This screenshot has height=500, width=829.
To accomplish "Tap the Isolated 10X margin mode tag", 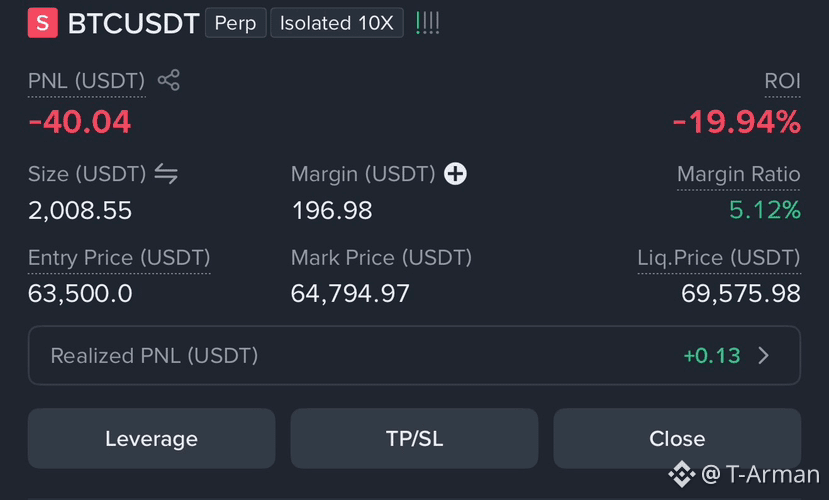I will tap(337, 23).
